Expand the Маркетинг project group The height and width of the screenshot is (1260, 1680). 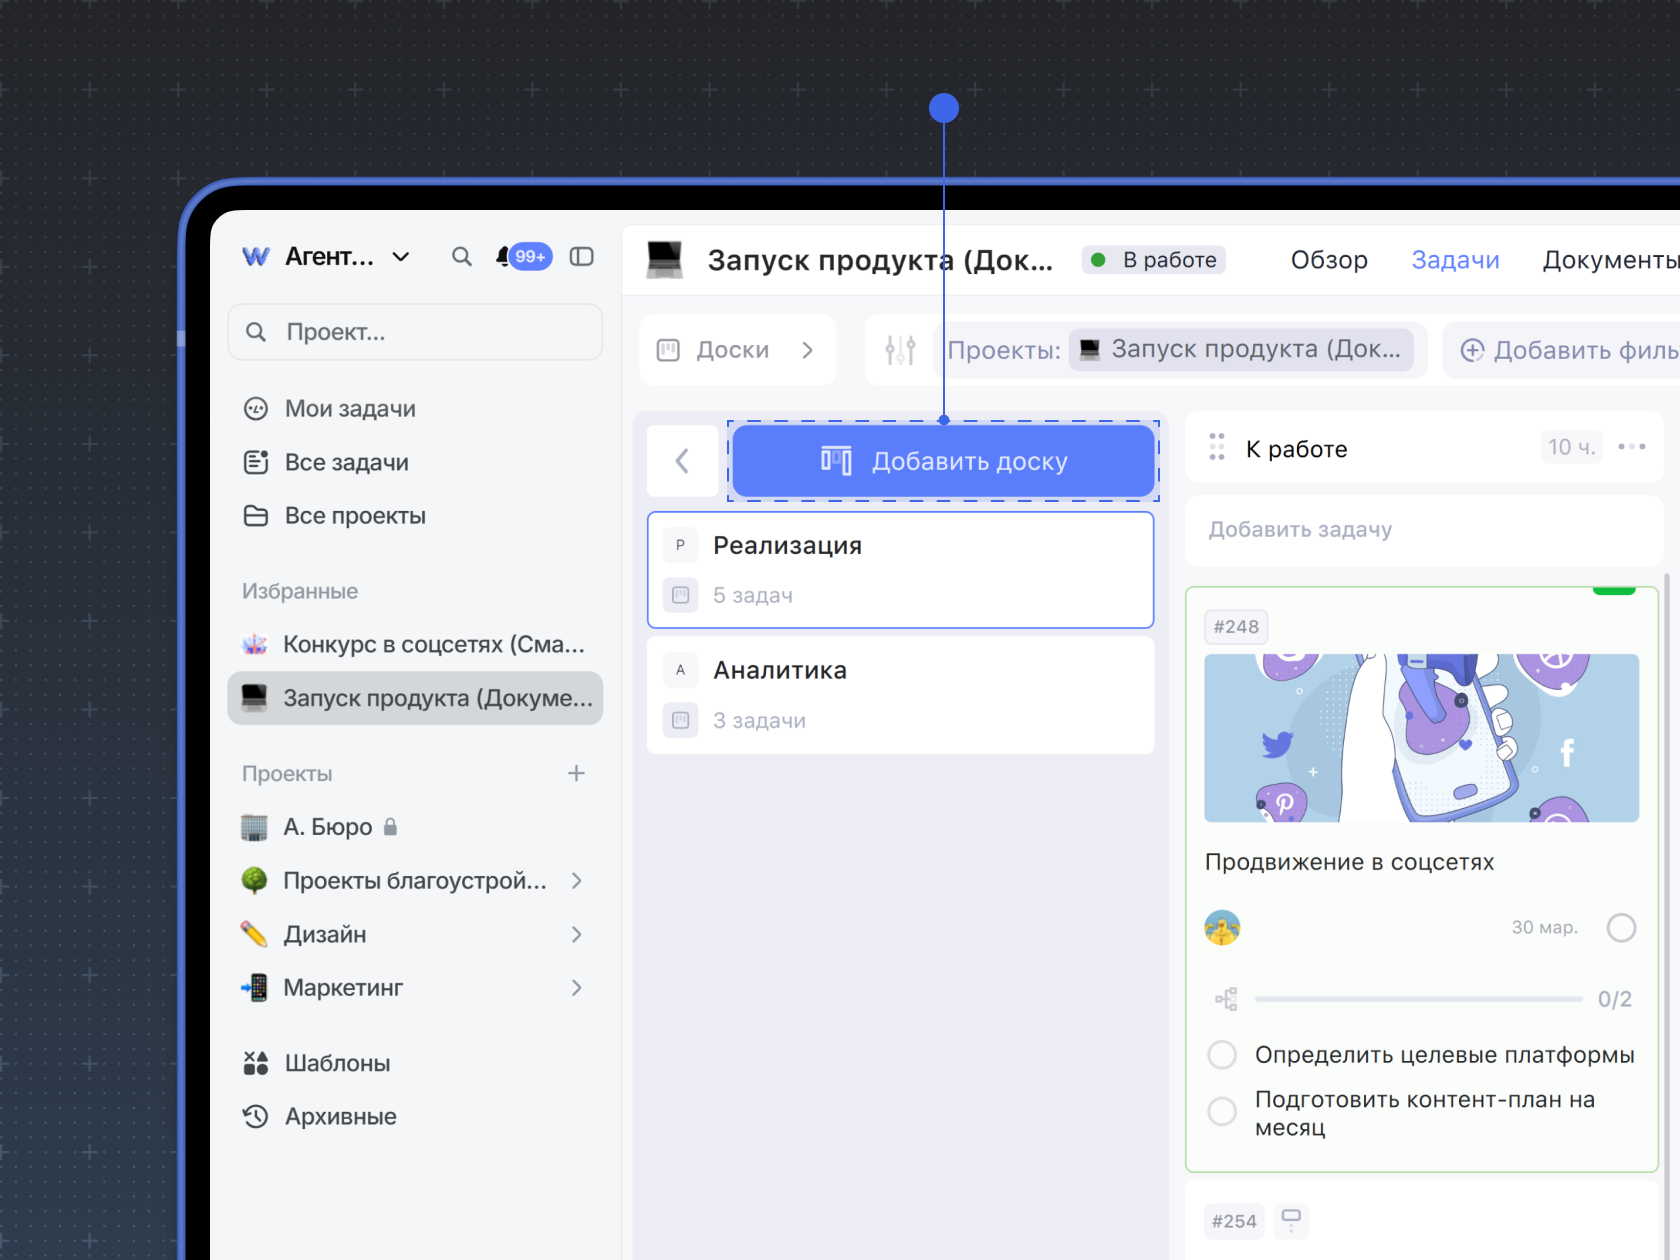[x=576, y=988]
